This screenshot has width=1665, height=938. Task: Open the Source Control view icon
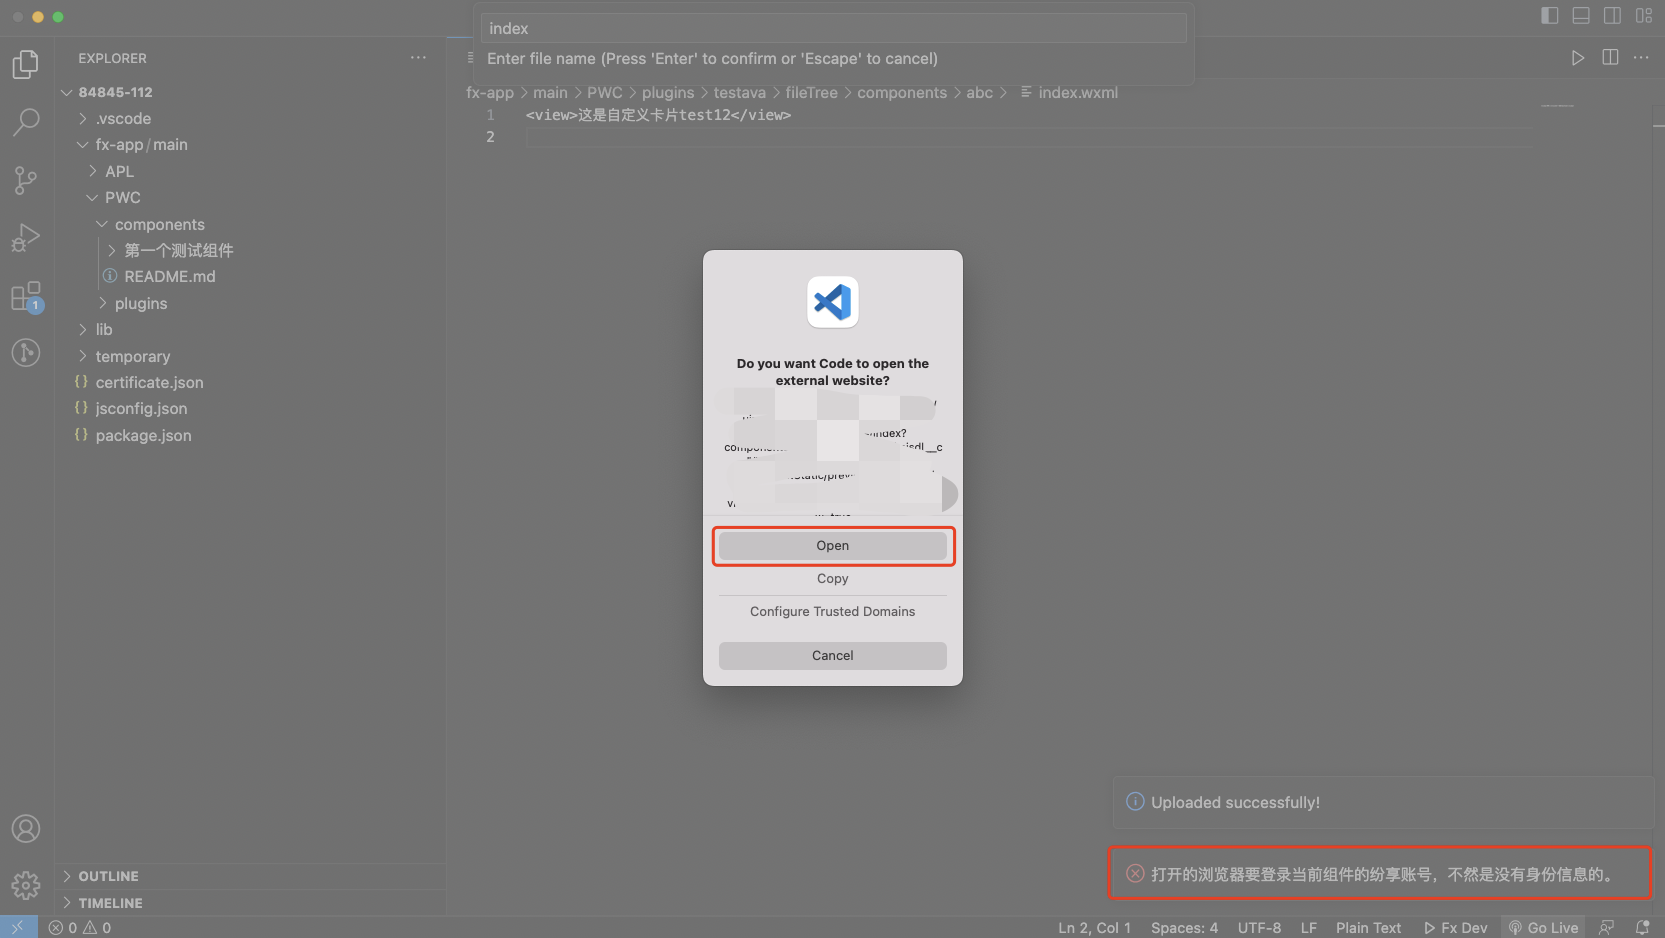[26, 180]
